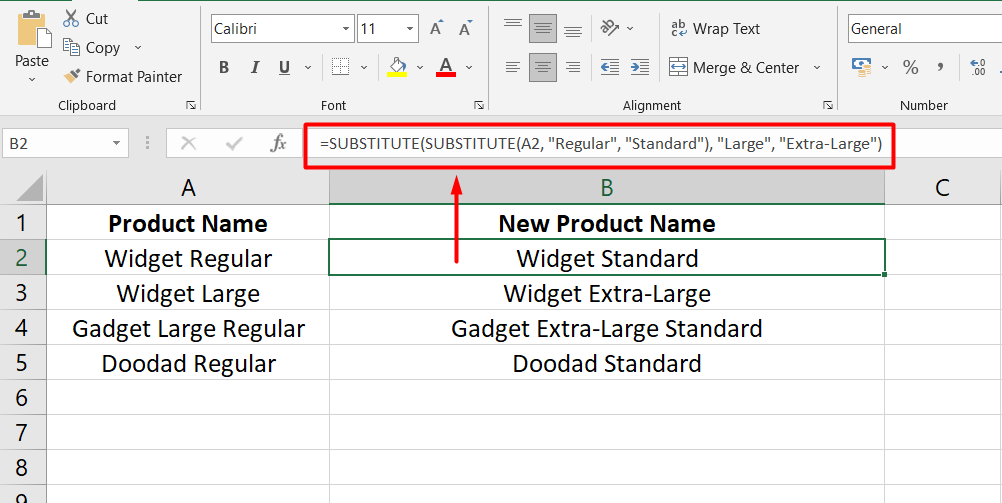This screenshot has width=1002, height=503.
Task: Click into the Name Box showing B2
Action: (54, 144)
